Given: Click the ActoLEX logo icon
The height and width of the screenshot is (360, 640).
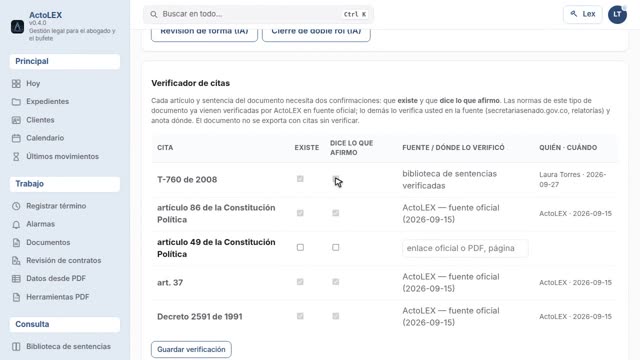Looking at the screenshot, I should pyautogui.click(x=17, y=27).
